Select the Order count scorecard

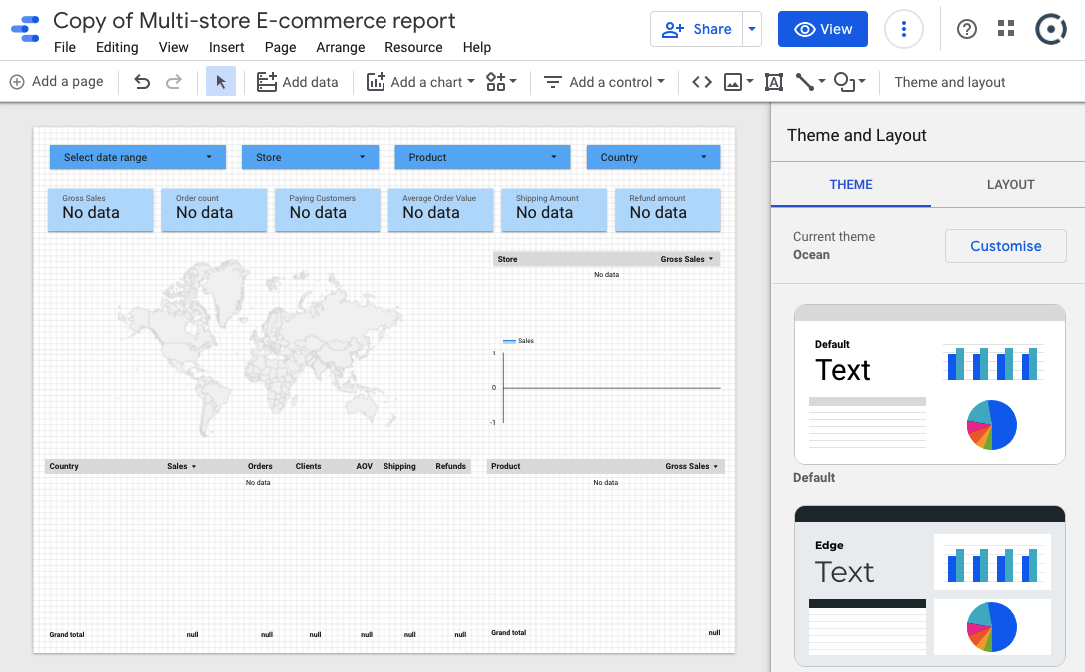214,210
